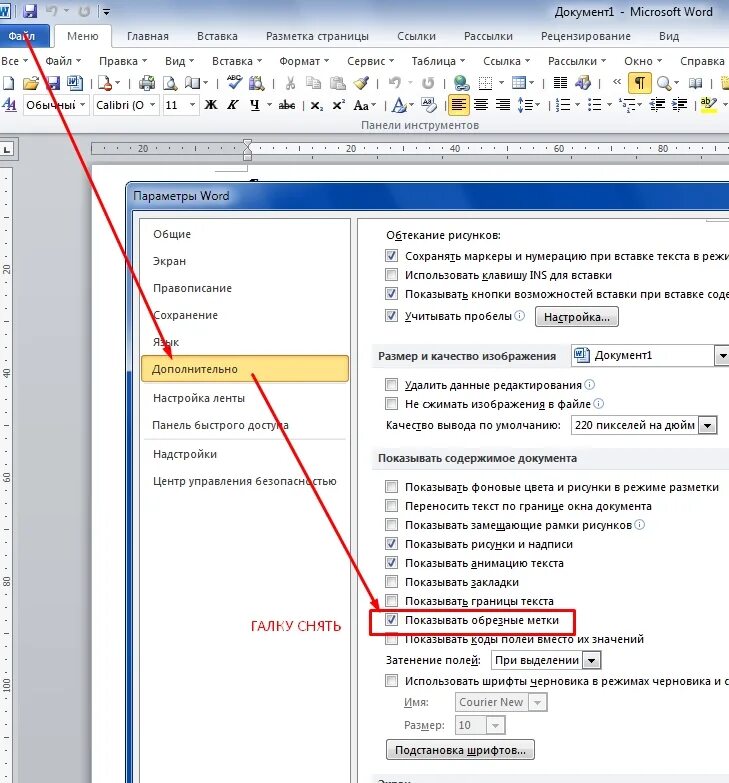This screenshot has width=729, height=783.
Task: Enable 'Показывать границы текста' checkbox
Action: coord(391,601)
